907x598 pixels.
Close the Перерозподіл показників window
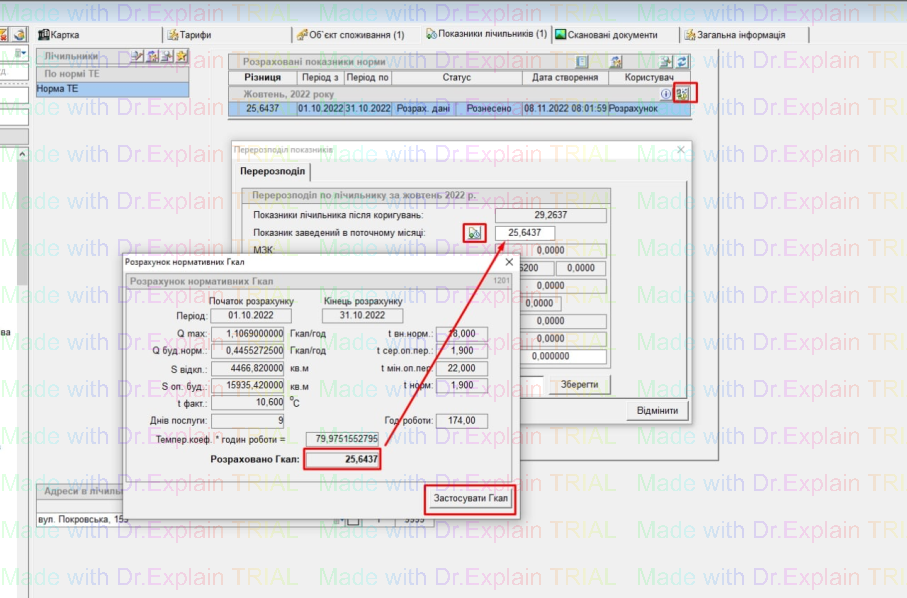click(x=681, y=149)
